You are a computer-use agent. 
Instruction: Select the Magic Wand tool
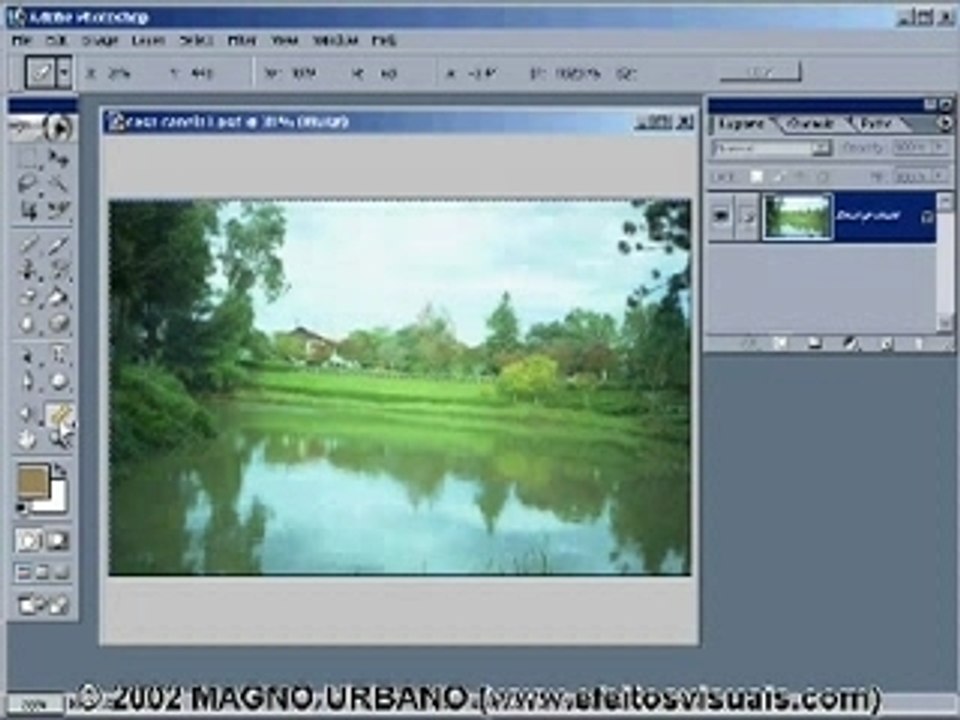tap(58, 183)
